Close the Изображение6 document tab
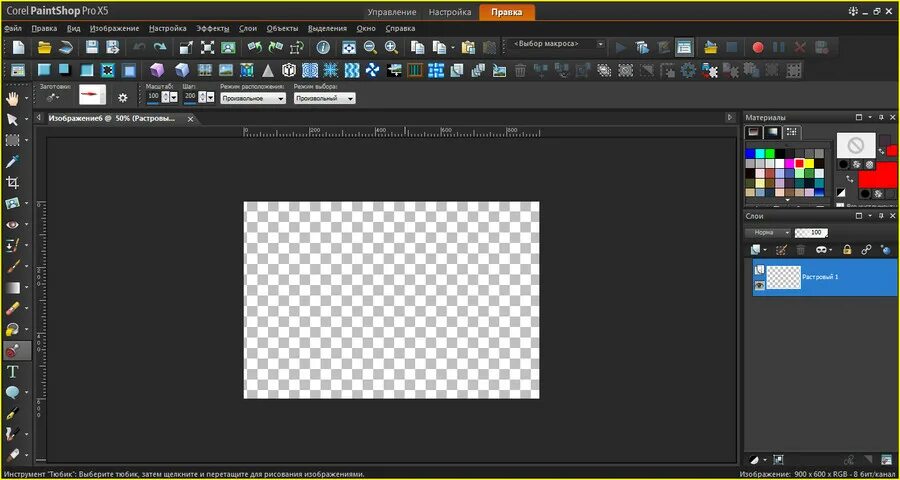Image resolution: width=900 pixels, height=480 pixels. tap(191, 119)
